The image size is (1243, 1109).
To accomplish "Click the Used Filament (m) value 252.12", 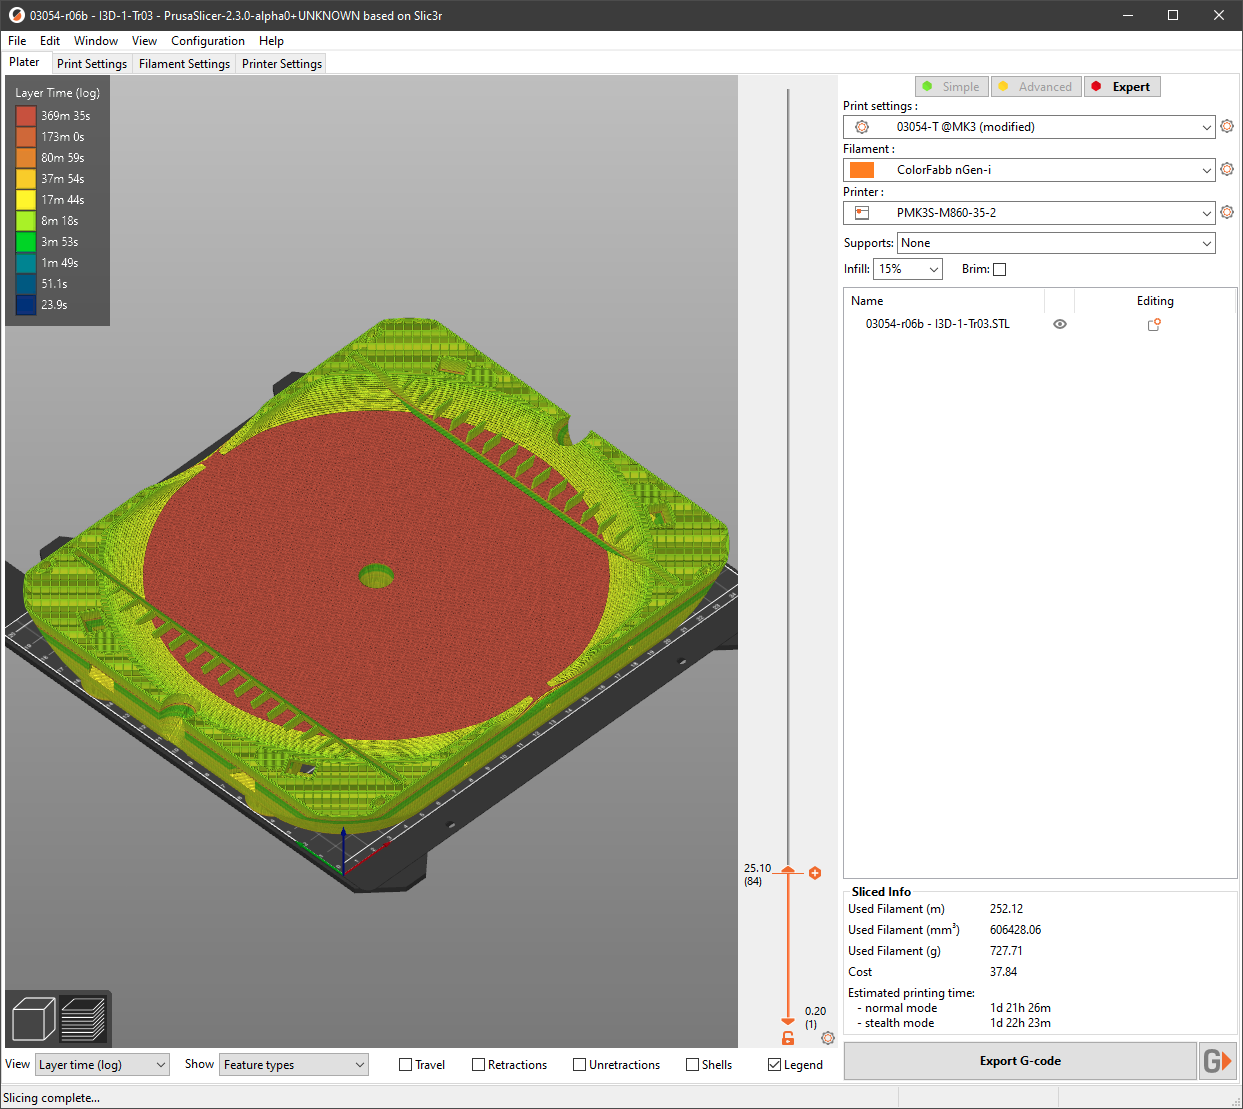I will tap(1006, 909).
